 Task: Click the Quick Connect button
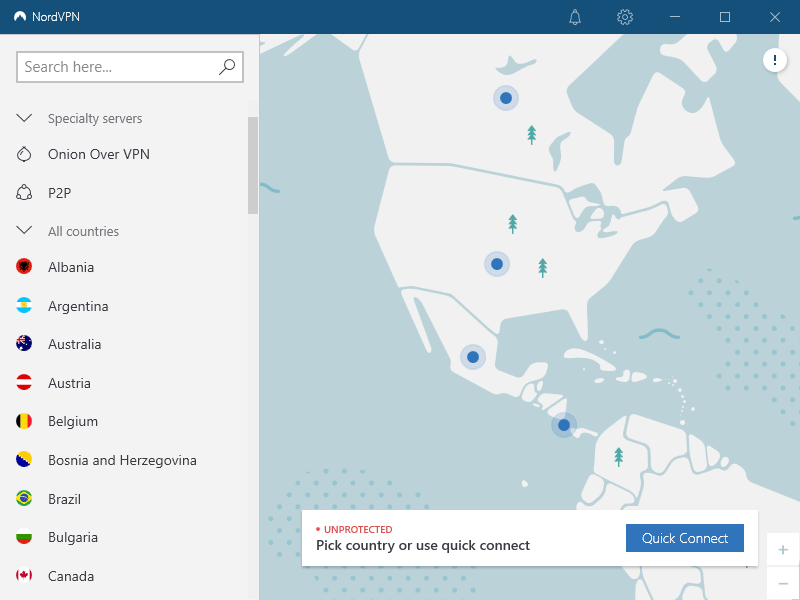click(685, 538)
